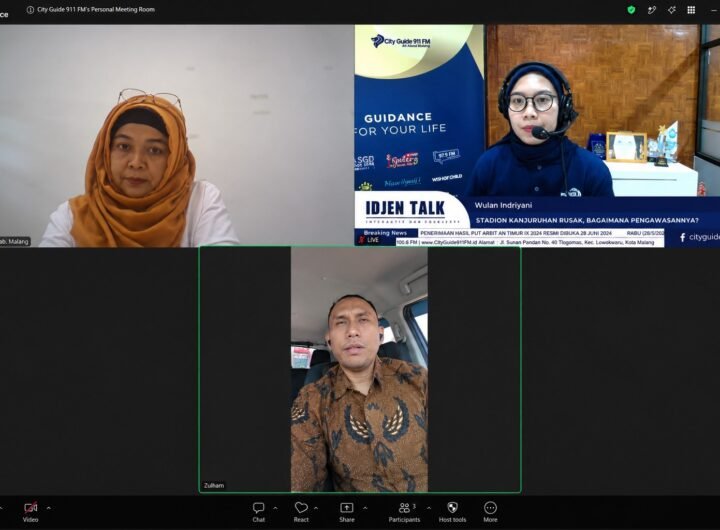The height and width of the screenshot is (530, 720).
Task: Click the 'Wulan Indriyani' caption
Action: (x=503, y=205)
